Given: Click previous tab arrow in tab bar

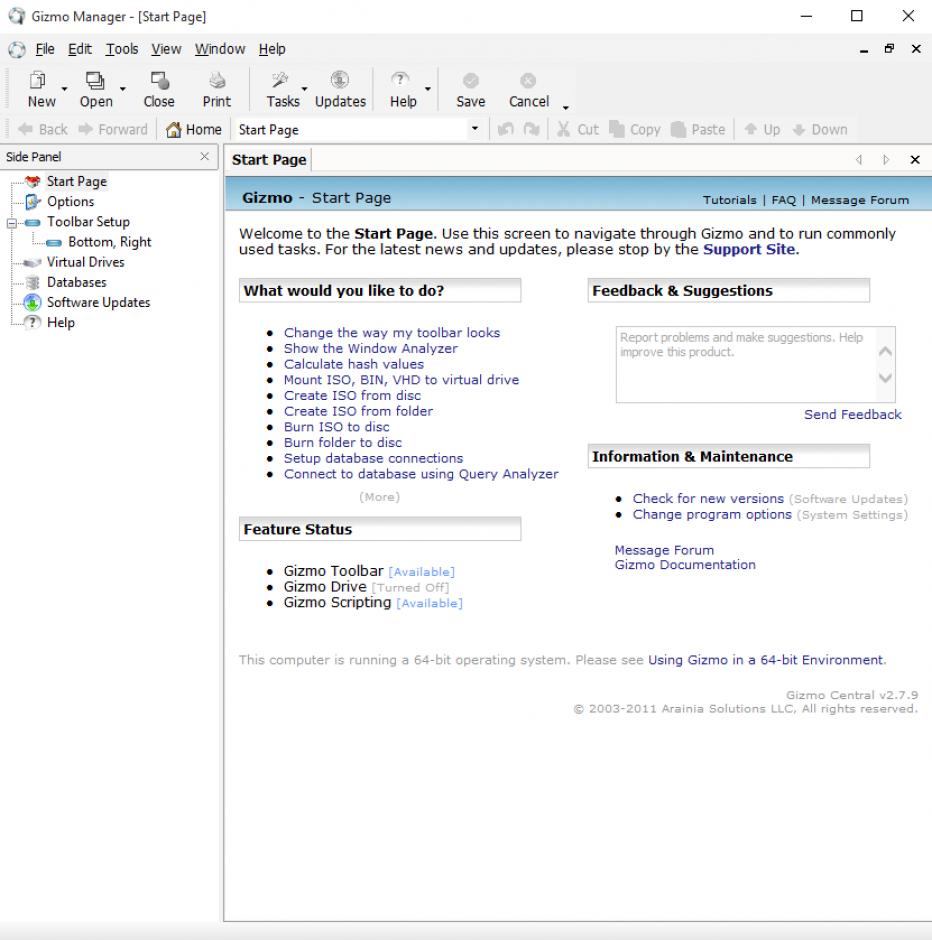Looking at the screenshot, I should (x=859, y=159).
